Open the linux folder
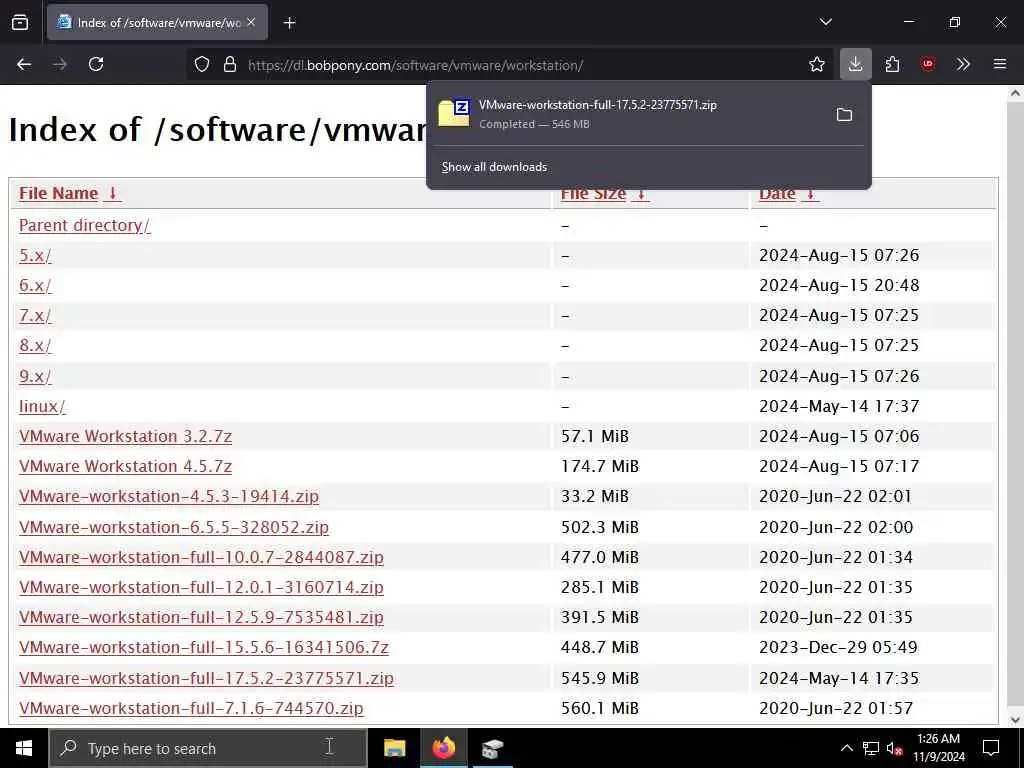The width and height of the screenshot is (1024, 768). pos(42,406)
